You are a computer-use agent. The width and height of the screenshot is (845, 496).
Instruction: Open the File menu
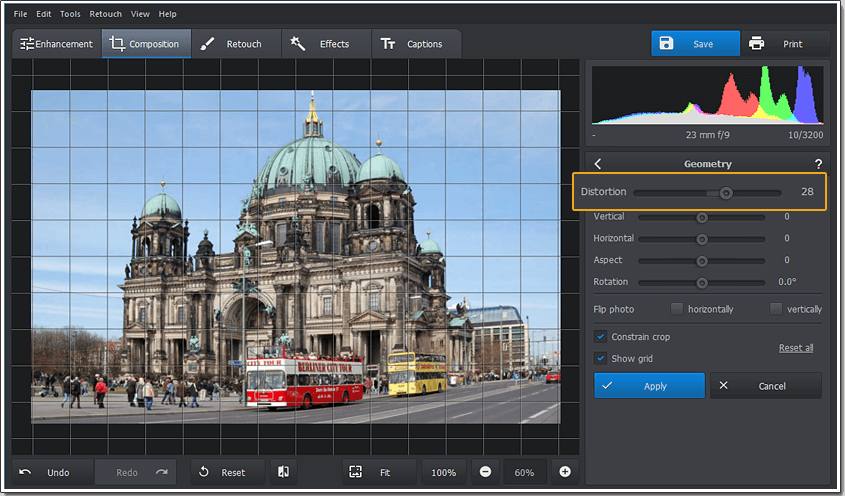tap(20, 14)
